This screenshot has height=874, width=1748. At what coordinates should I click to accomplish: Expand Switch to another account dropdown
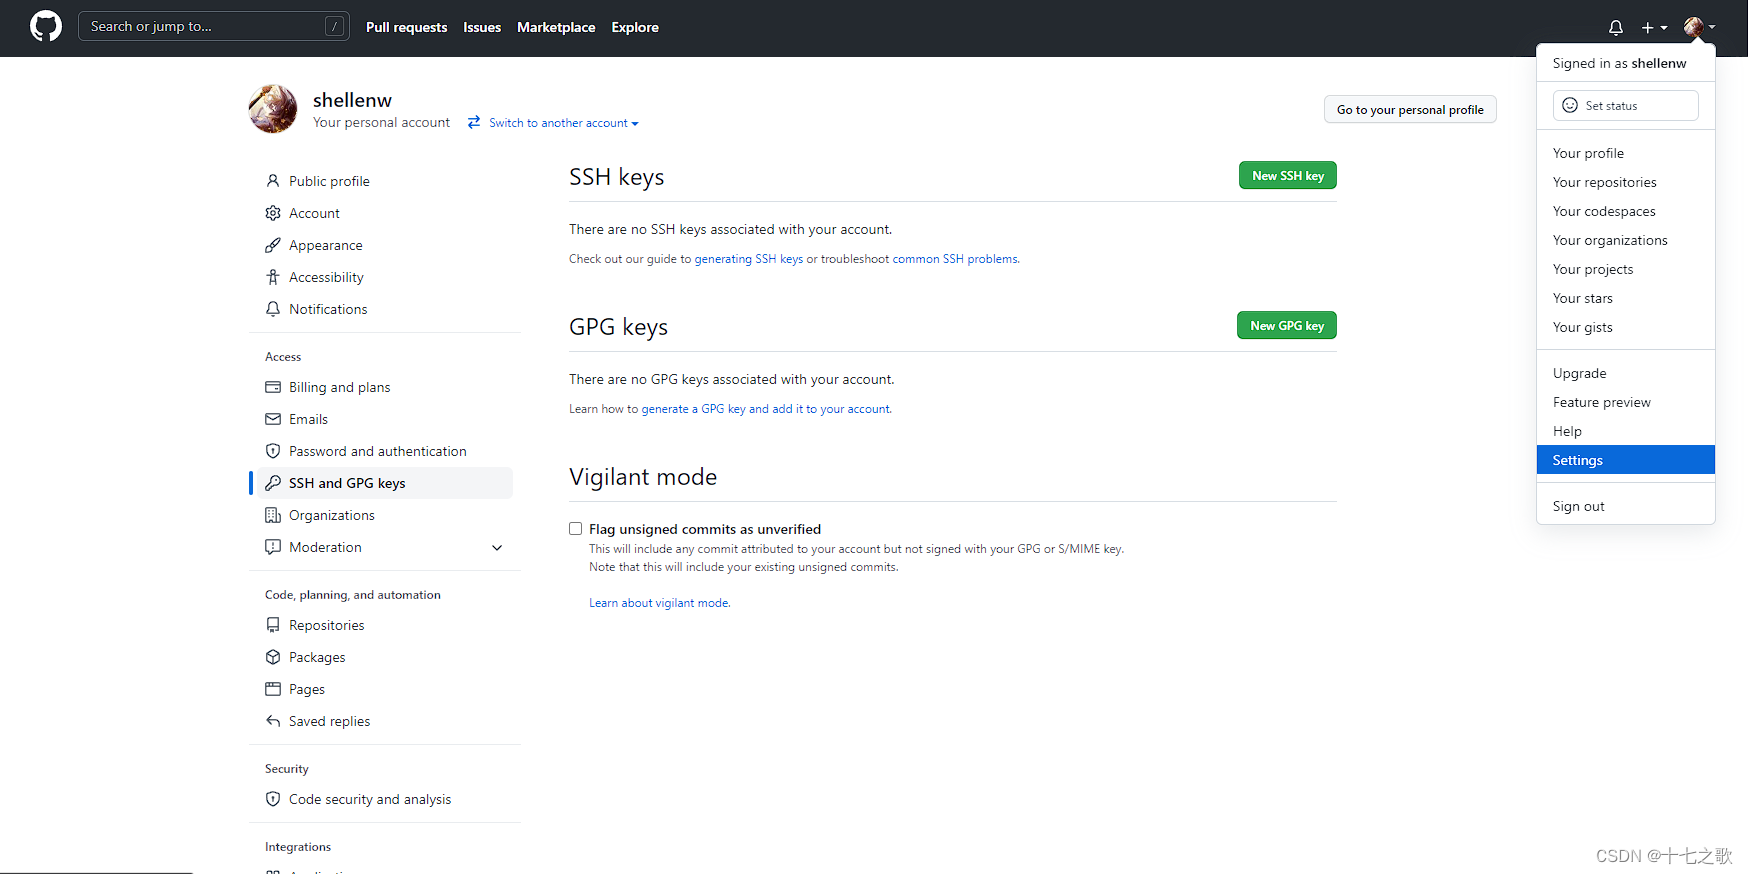[x=564, y=123]
